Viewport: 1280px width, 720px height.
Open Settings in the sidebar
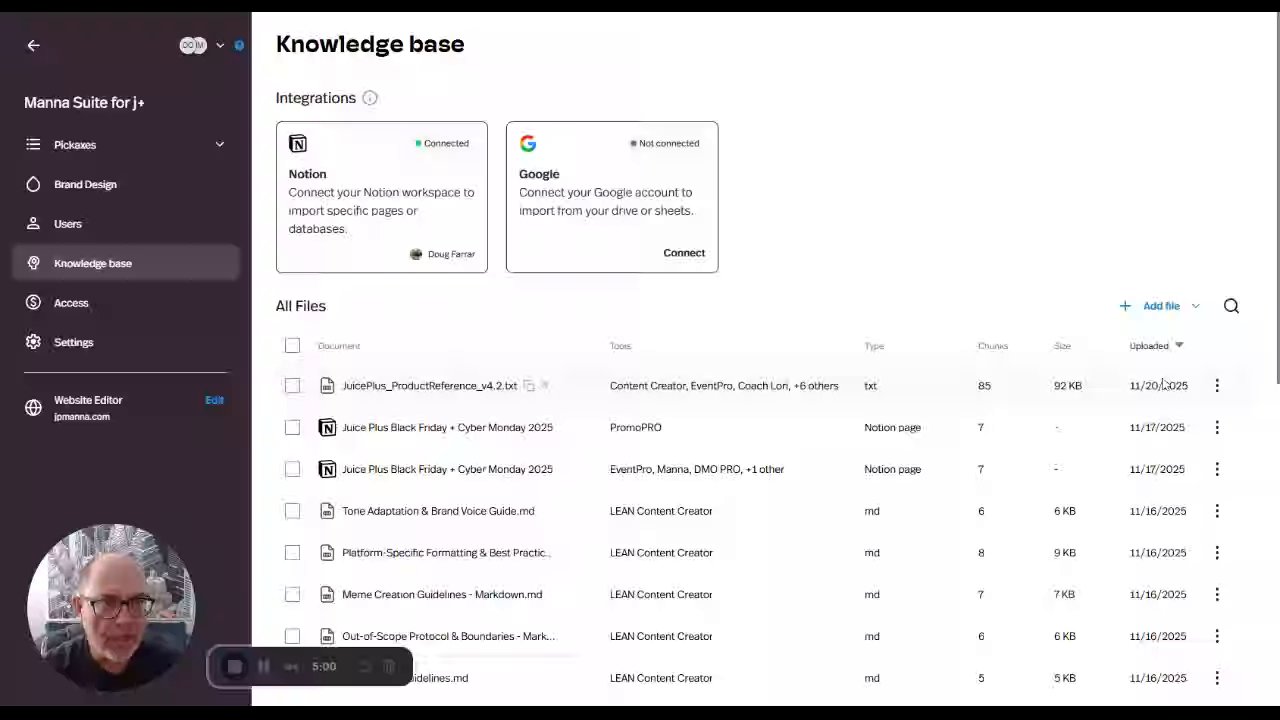coord(73,342)
